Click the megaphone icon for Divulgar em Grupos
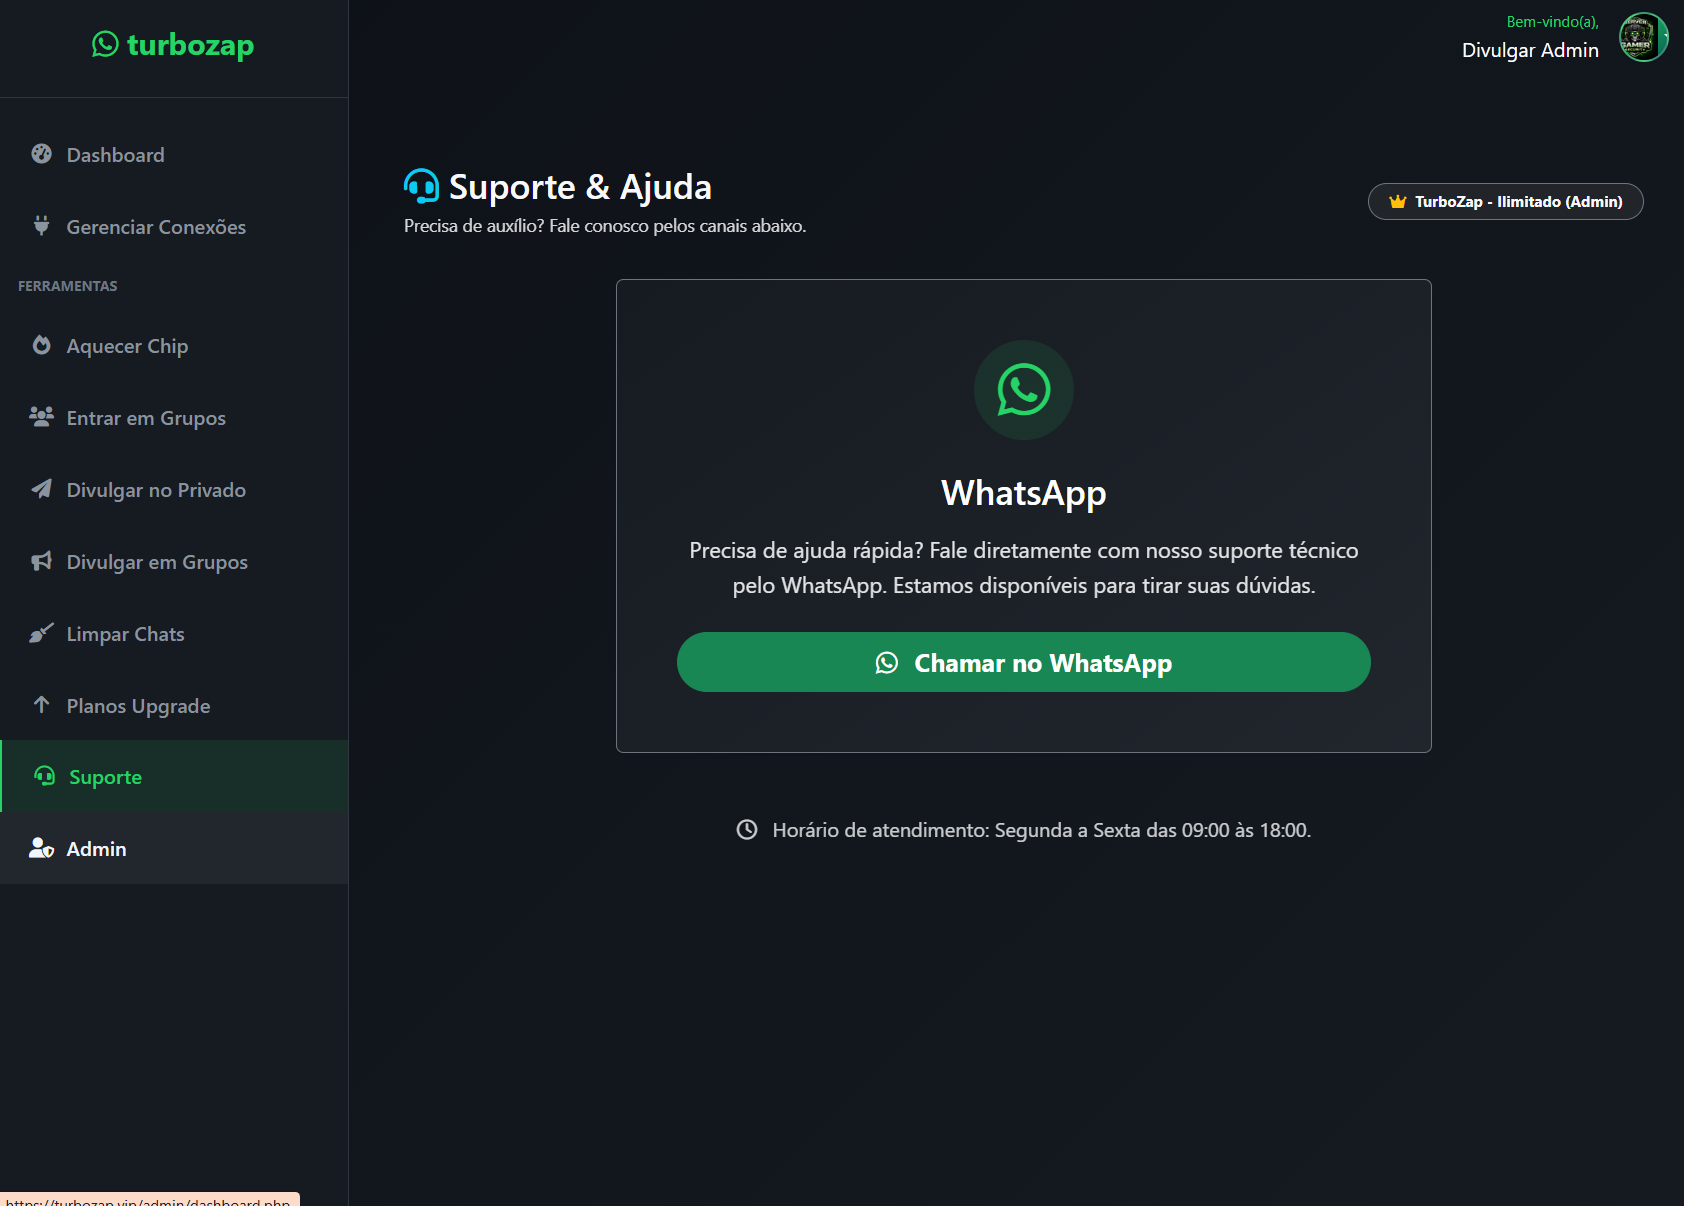The image size is (1684, 1206). coord(41,561)
